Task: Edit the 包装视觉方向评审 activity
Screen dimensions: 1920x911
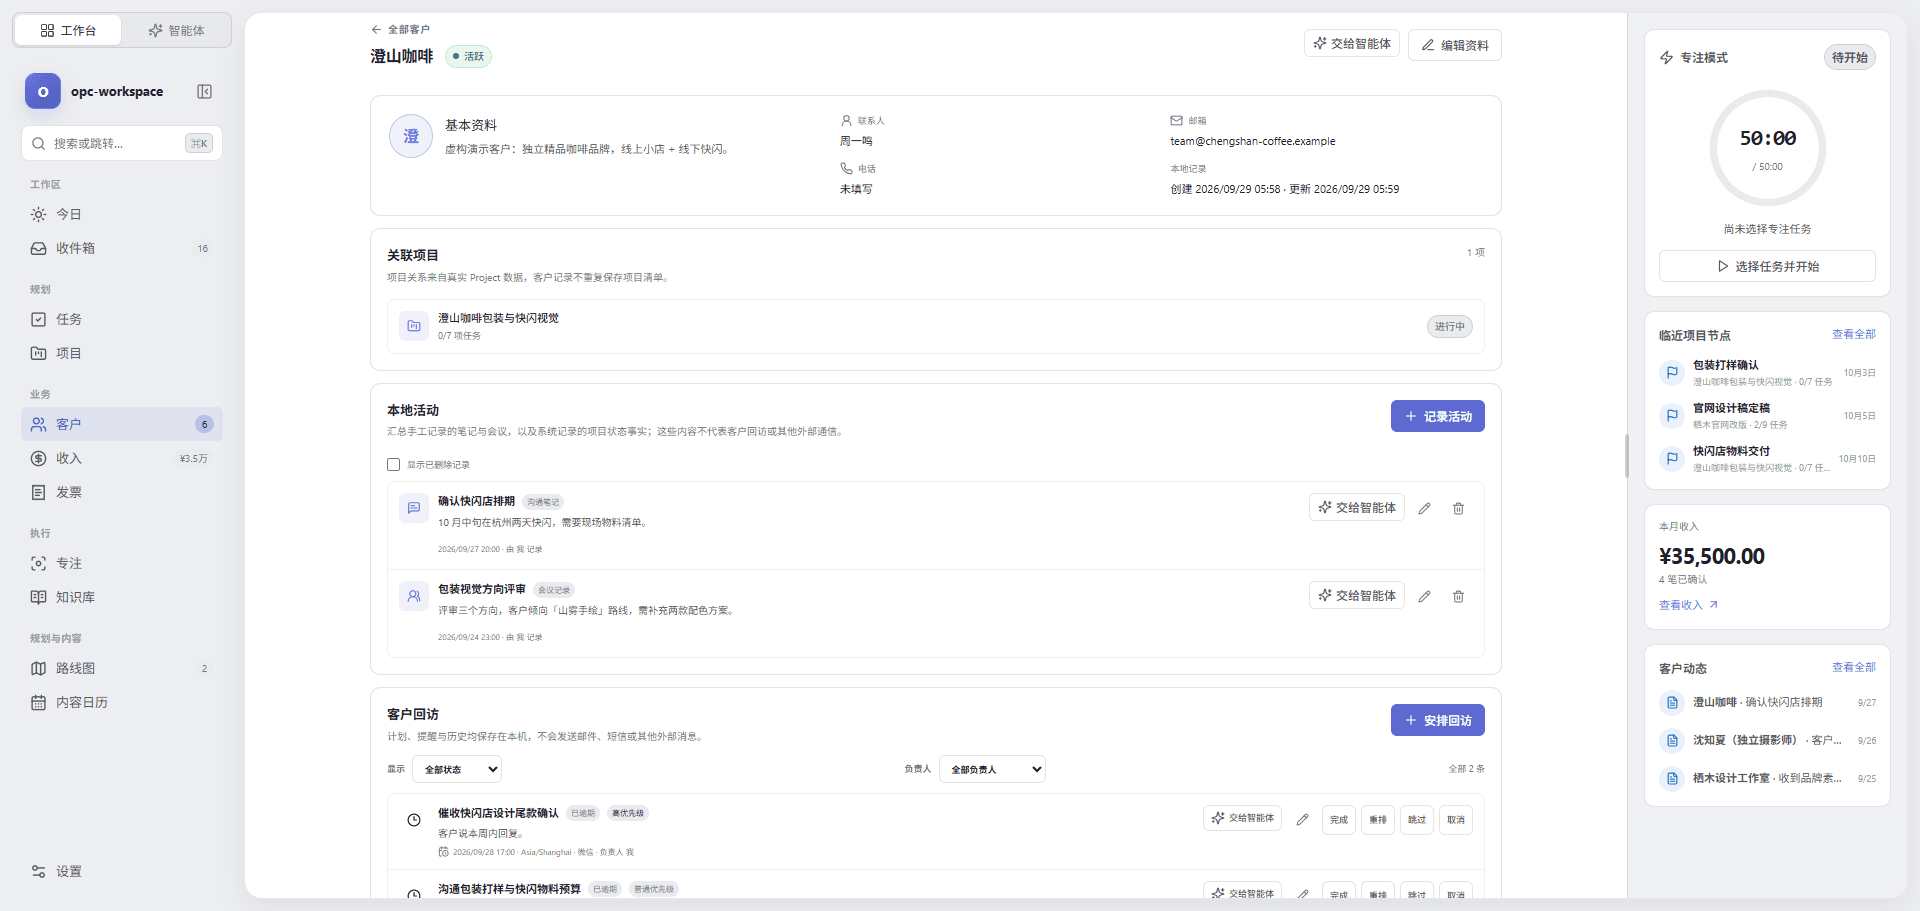Action: 1424,596
